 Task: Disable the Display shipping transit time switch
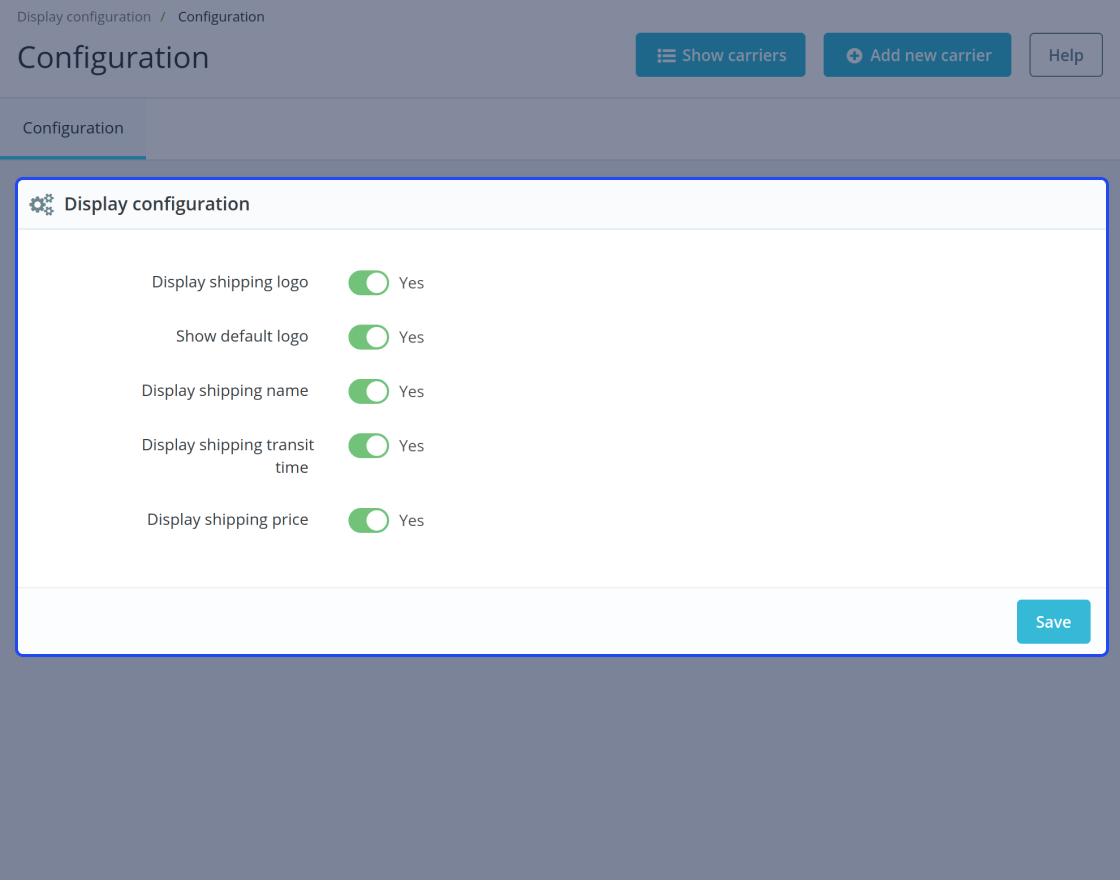point(369,446)
